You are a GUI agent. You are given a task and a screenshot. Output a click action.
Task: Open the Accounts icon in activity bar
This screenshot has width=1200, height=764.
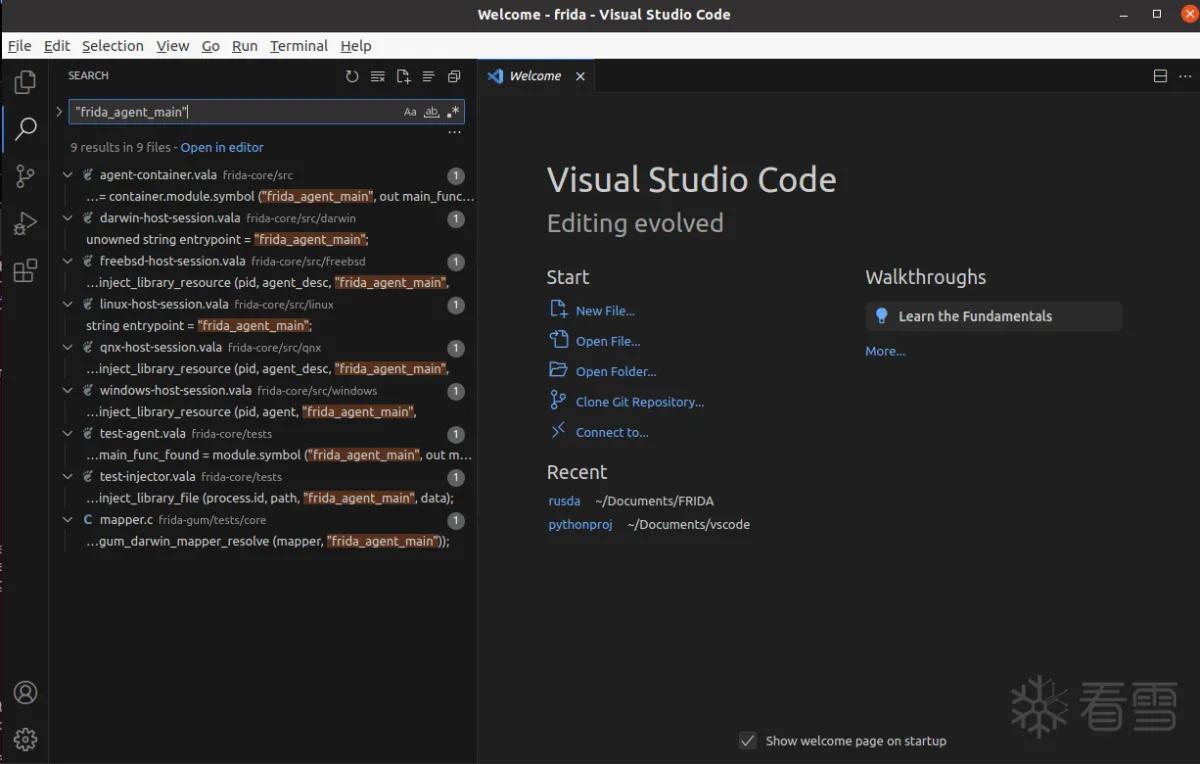click(26, 692)
